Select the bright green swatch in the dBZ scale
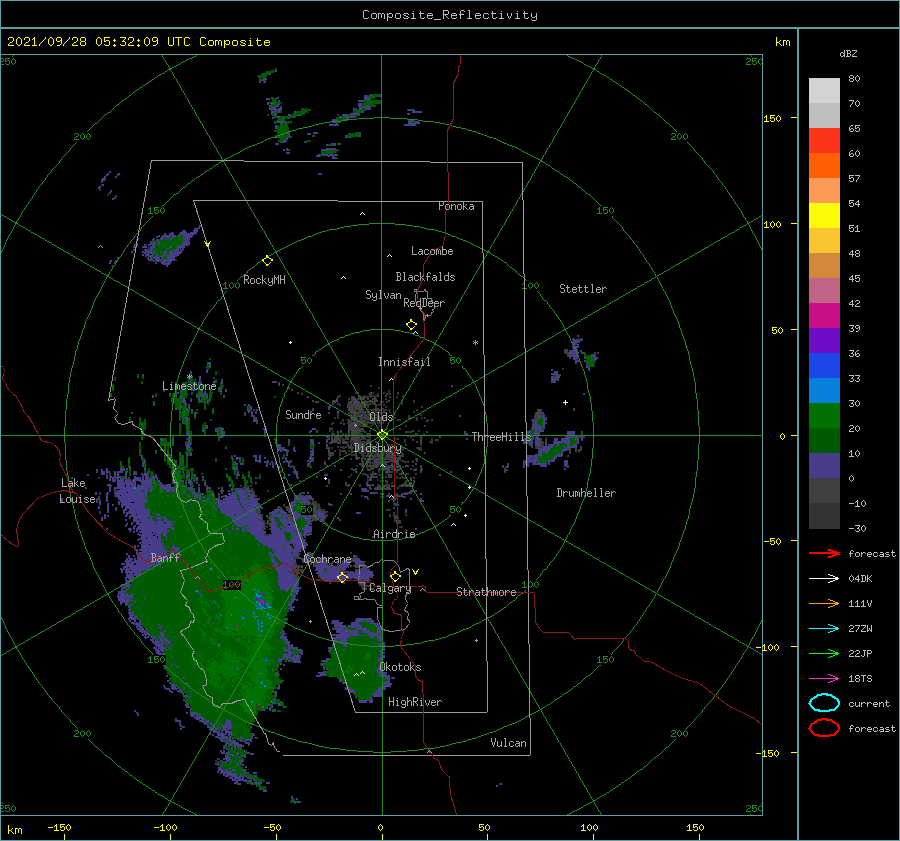The width and height of the screenshot is (900, 841). (824, 416)
